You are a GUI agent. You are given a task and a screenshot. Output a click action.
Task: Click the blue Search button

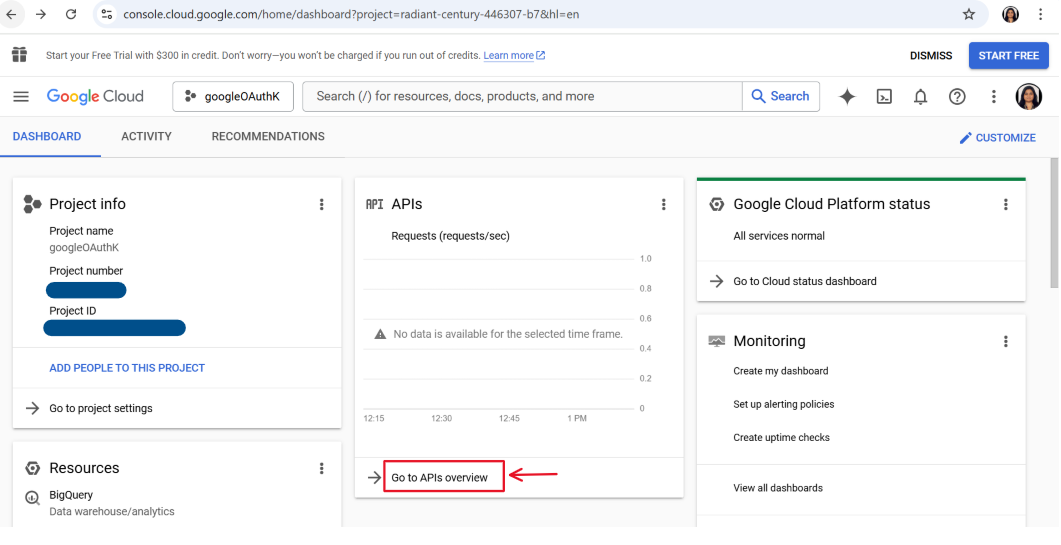[x=781, y=97]
